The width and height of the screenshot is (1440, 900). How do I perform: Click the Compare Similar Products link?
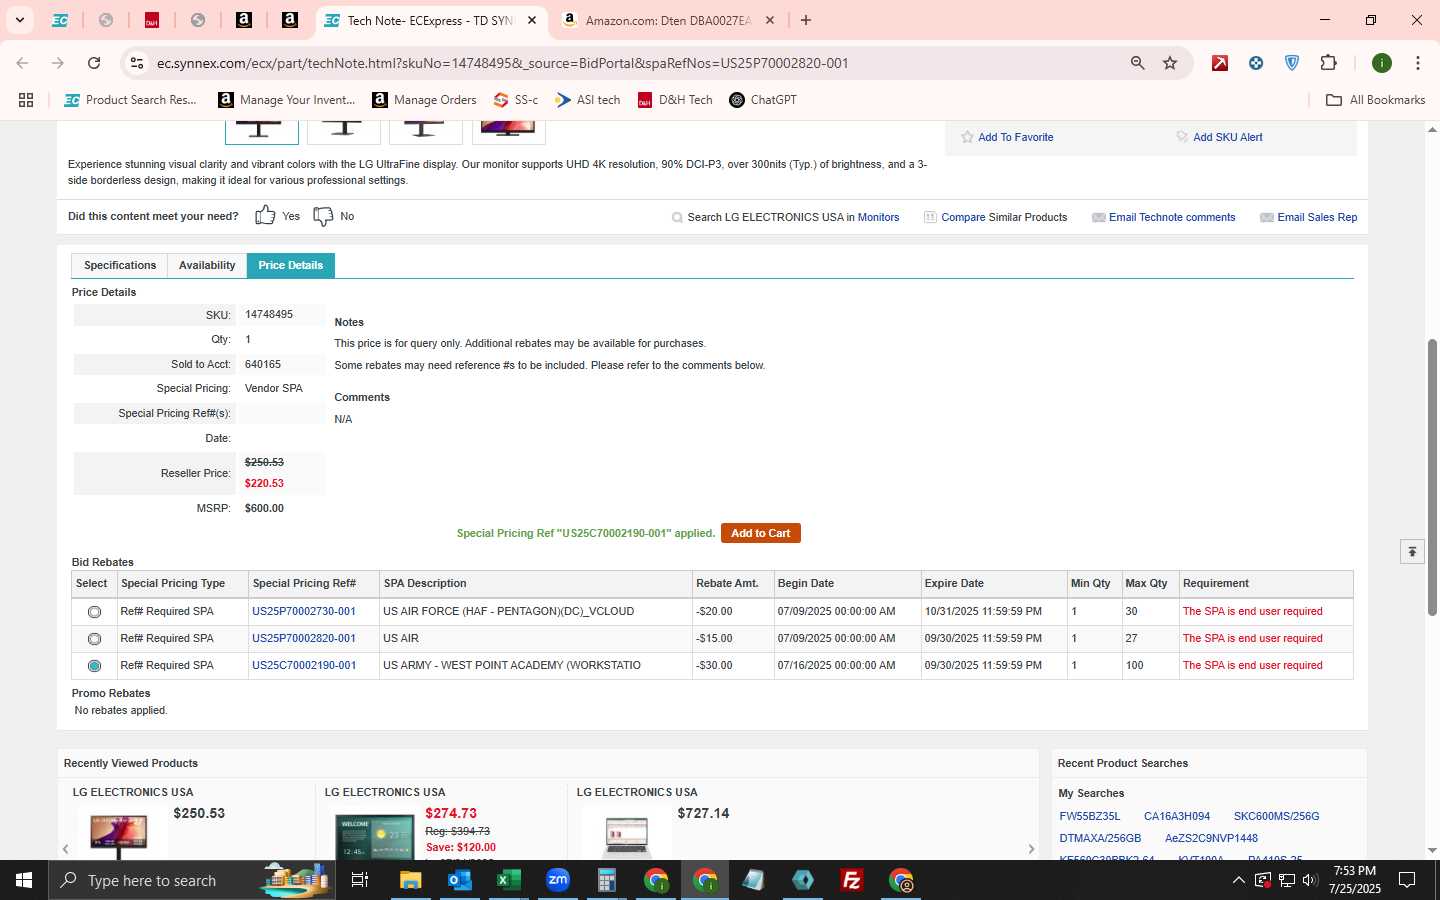[1004, 217]
